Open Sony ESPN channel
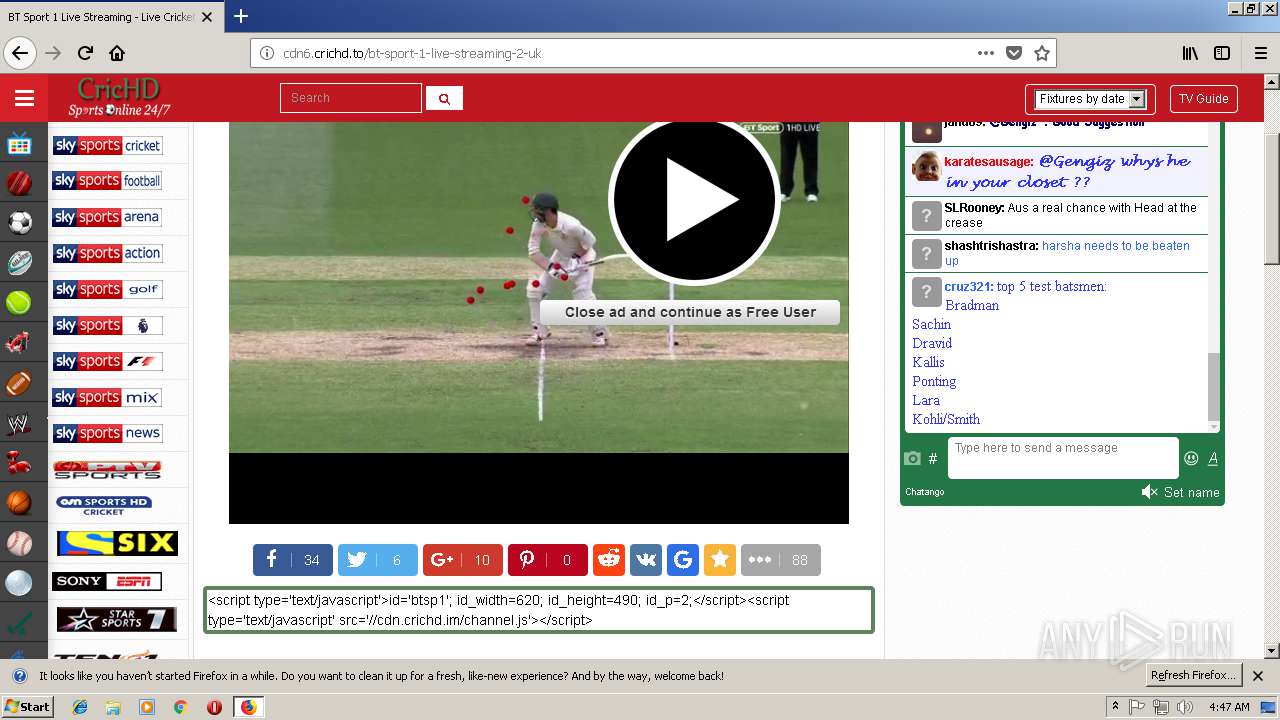1280x720 pixels. pos(107,581)
